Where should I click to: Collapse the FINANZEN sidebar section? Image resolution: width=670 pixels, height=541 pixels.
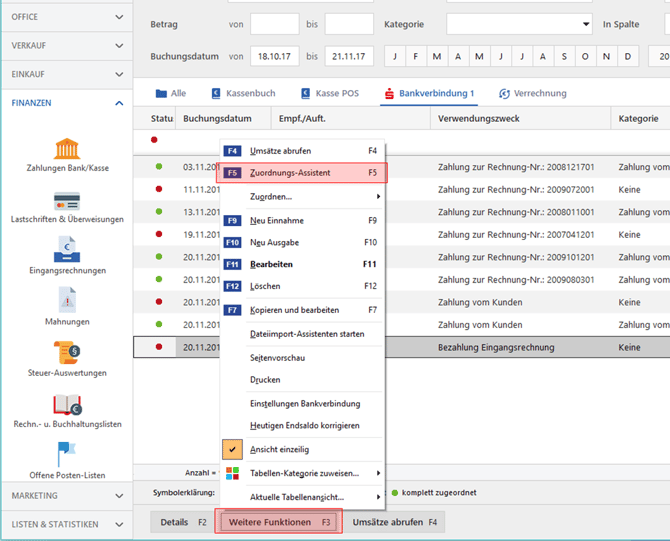click(x=119, y=103)
